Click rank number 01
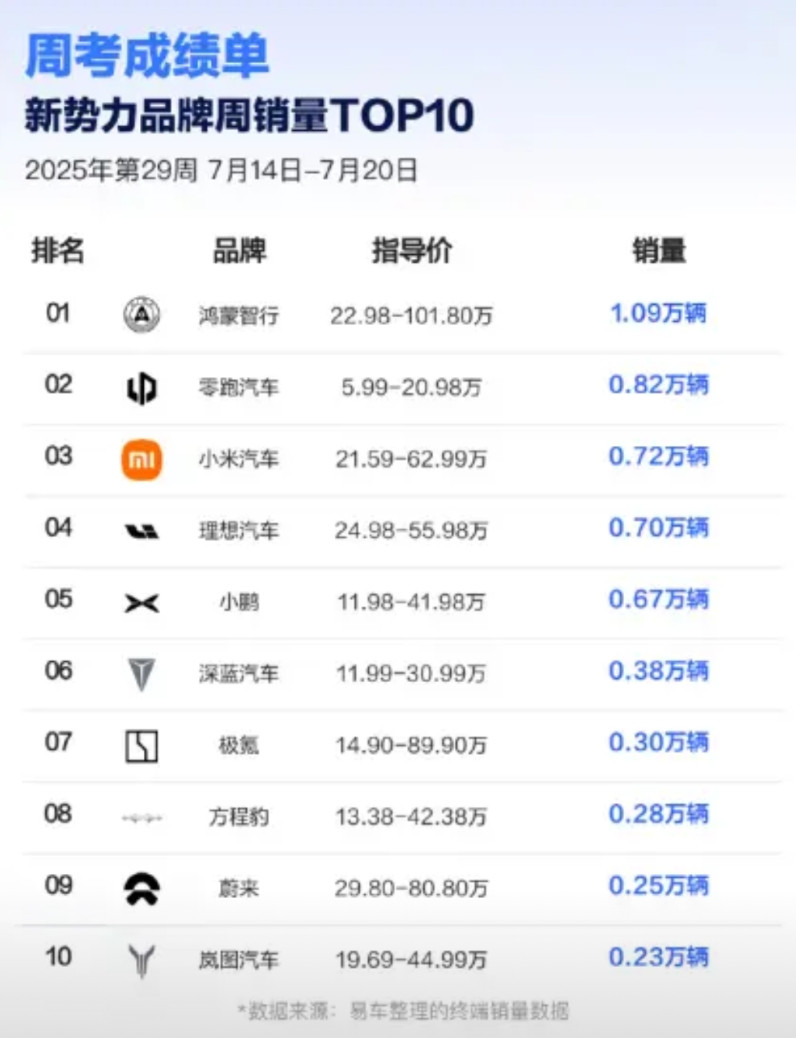 [58, 312]
